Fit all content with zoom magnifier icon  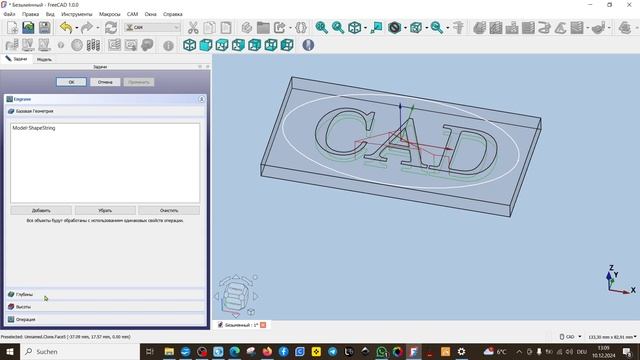[x=322, y=27]
